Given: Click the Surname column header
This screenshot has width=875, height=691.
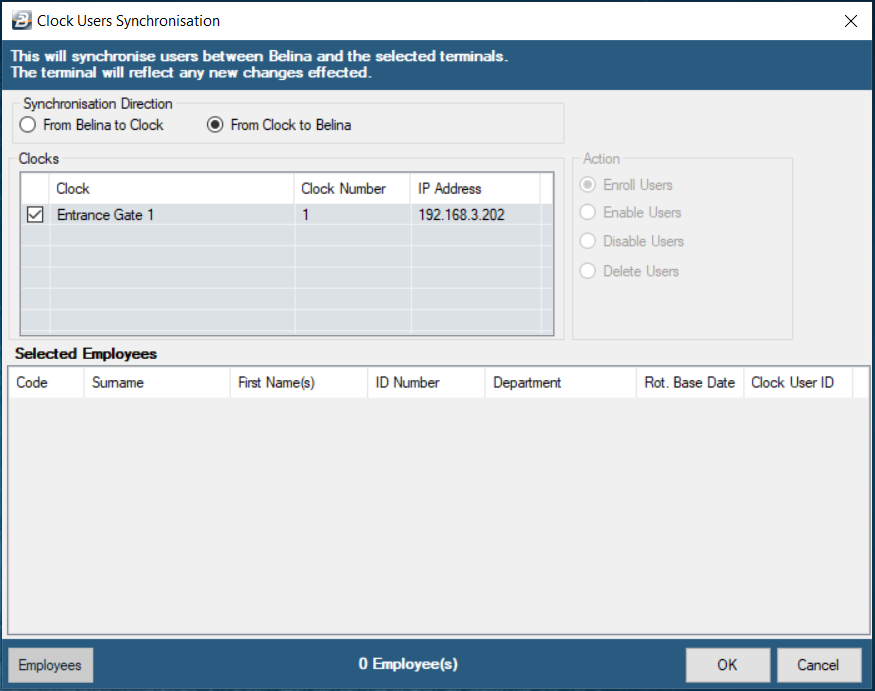Looking at the screenshot, I should pos(157,382).
